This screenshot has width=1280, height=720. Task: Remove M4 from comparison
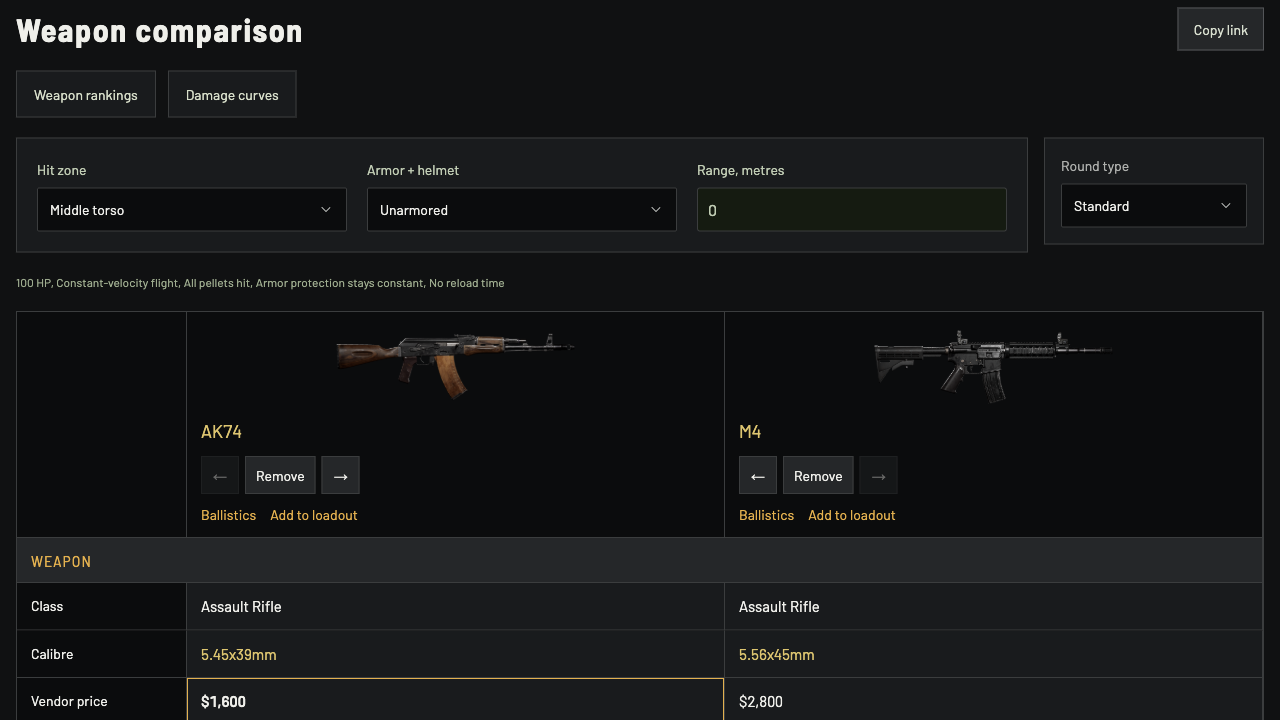[818, 476]
